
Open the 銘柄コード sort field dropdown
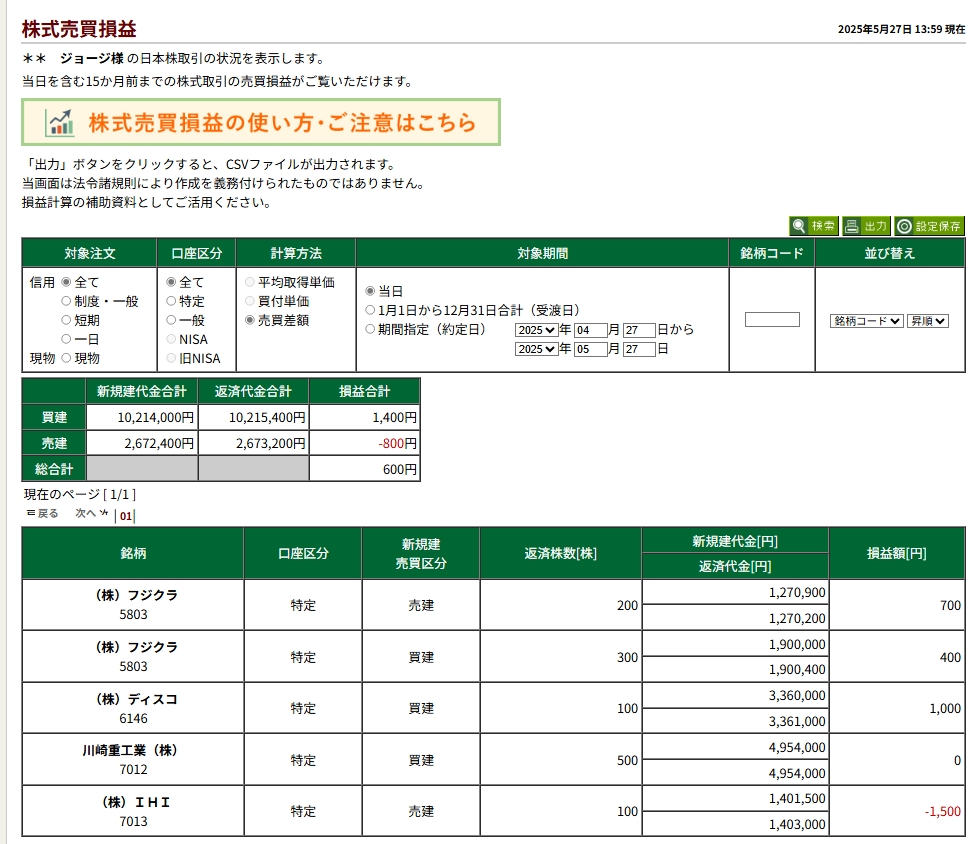coord(866,321)
